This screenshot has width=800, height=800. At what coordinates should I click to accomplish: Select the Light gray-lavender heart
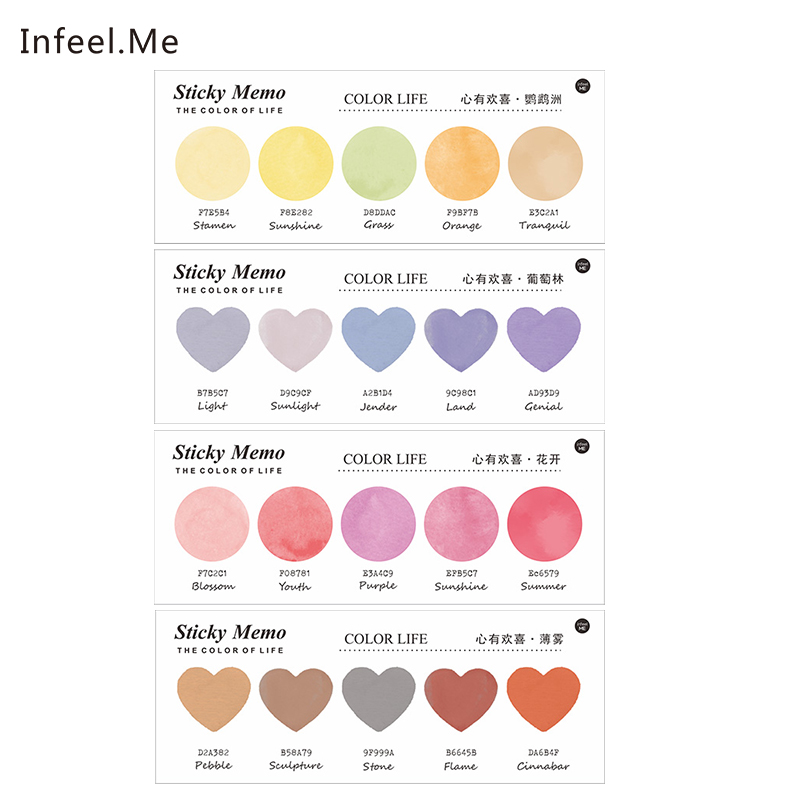[x=213, y=338]
